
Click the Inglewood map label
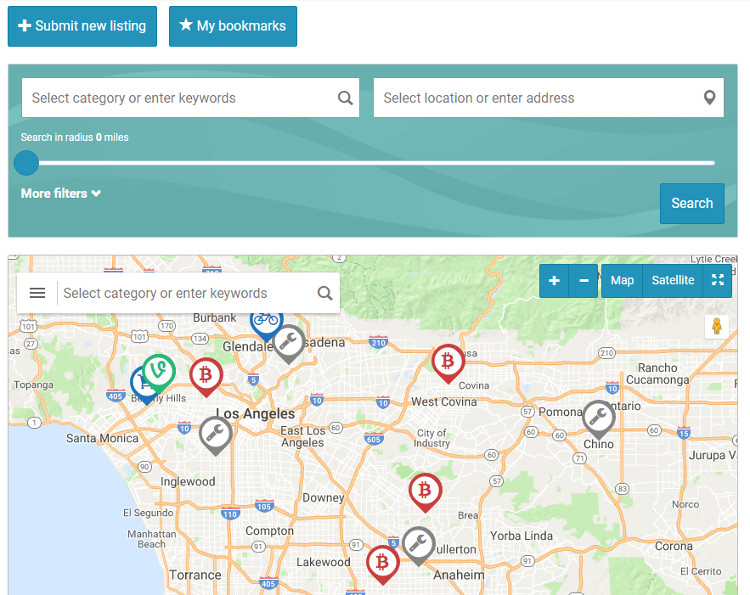coord(188,482)
